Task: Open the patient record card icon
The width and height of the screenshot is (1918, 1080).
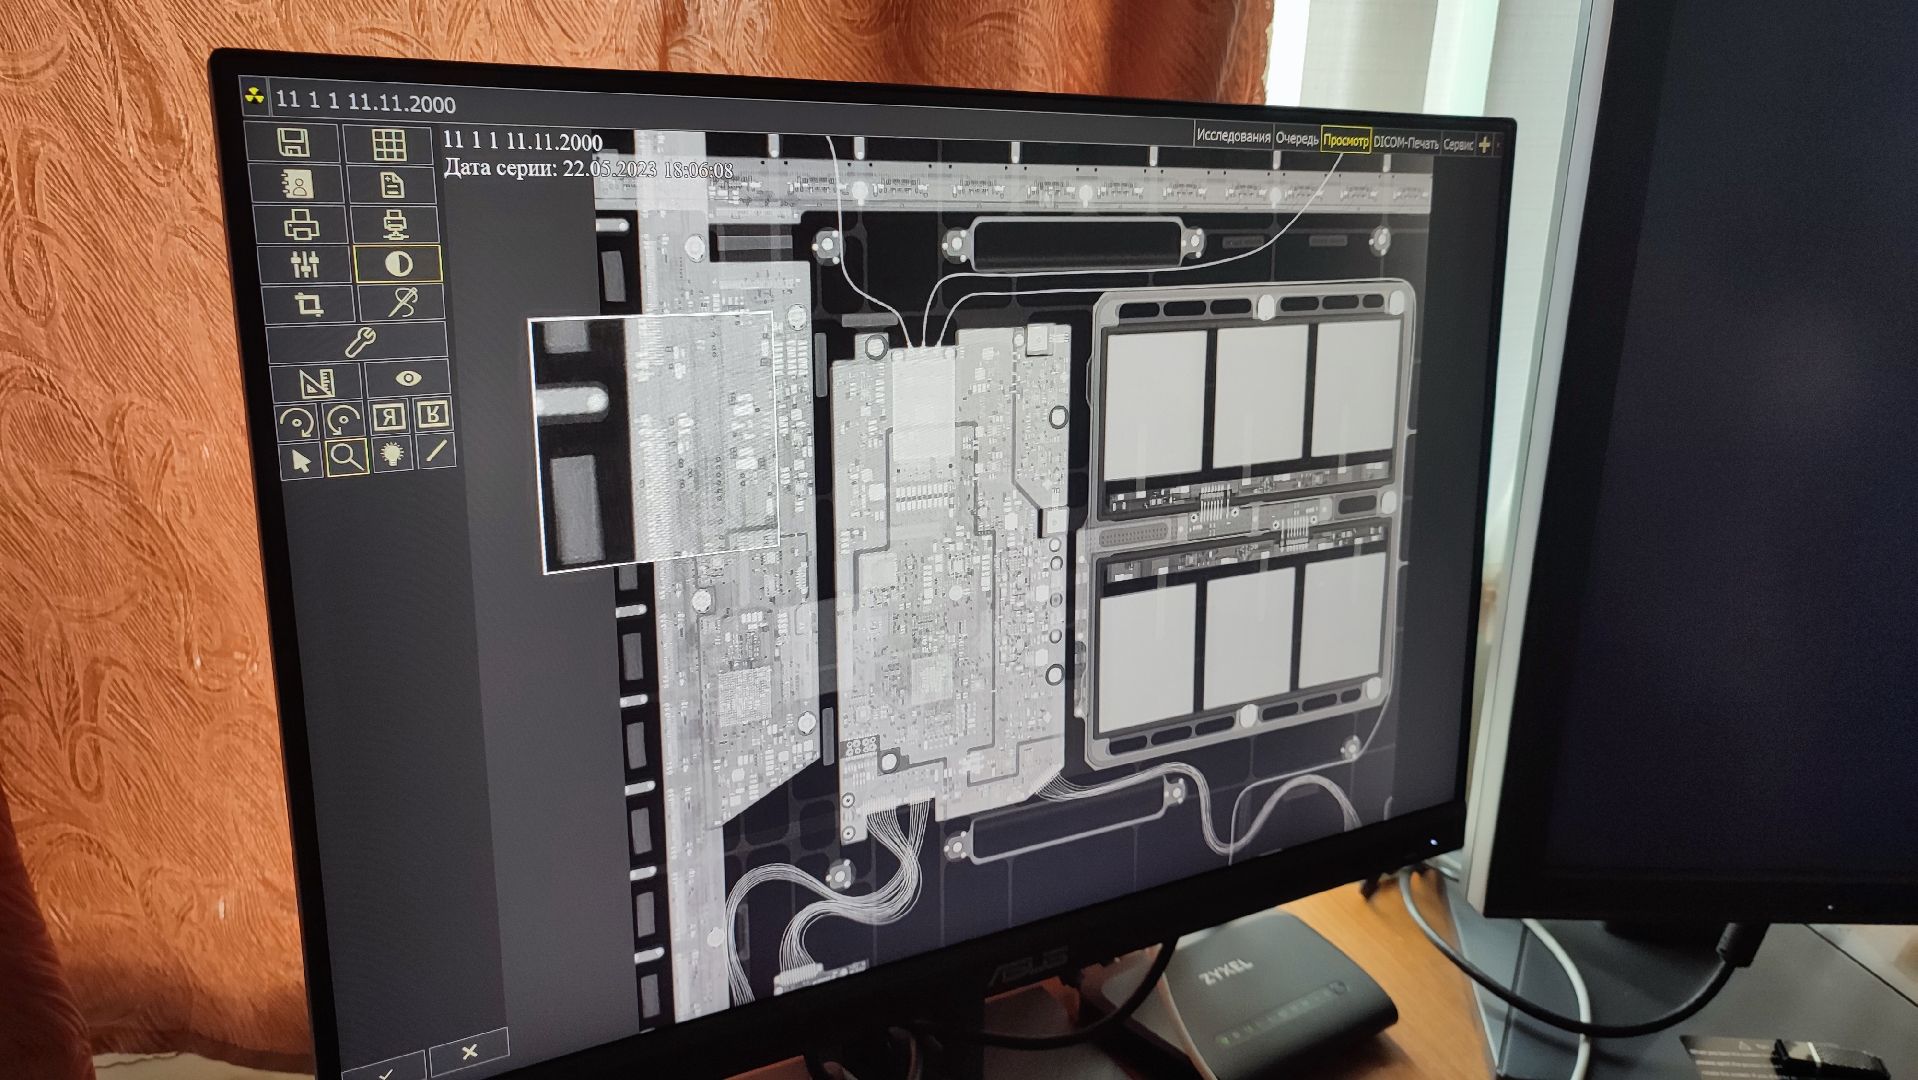Action: [298, 184]
